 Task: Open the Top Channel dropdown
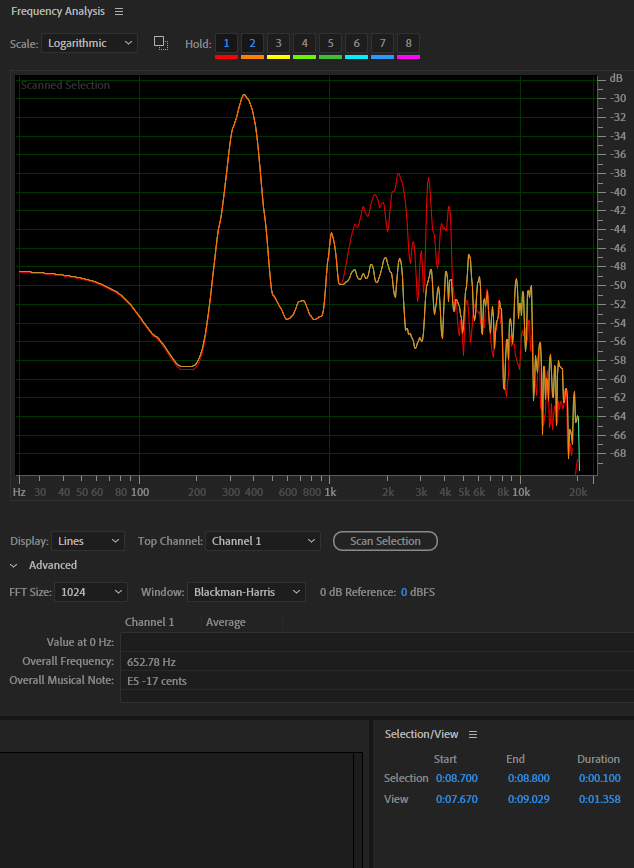pos(263,541)
